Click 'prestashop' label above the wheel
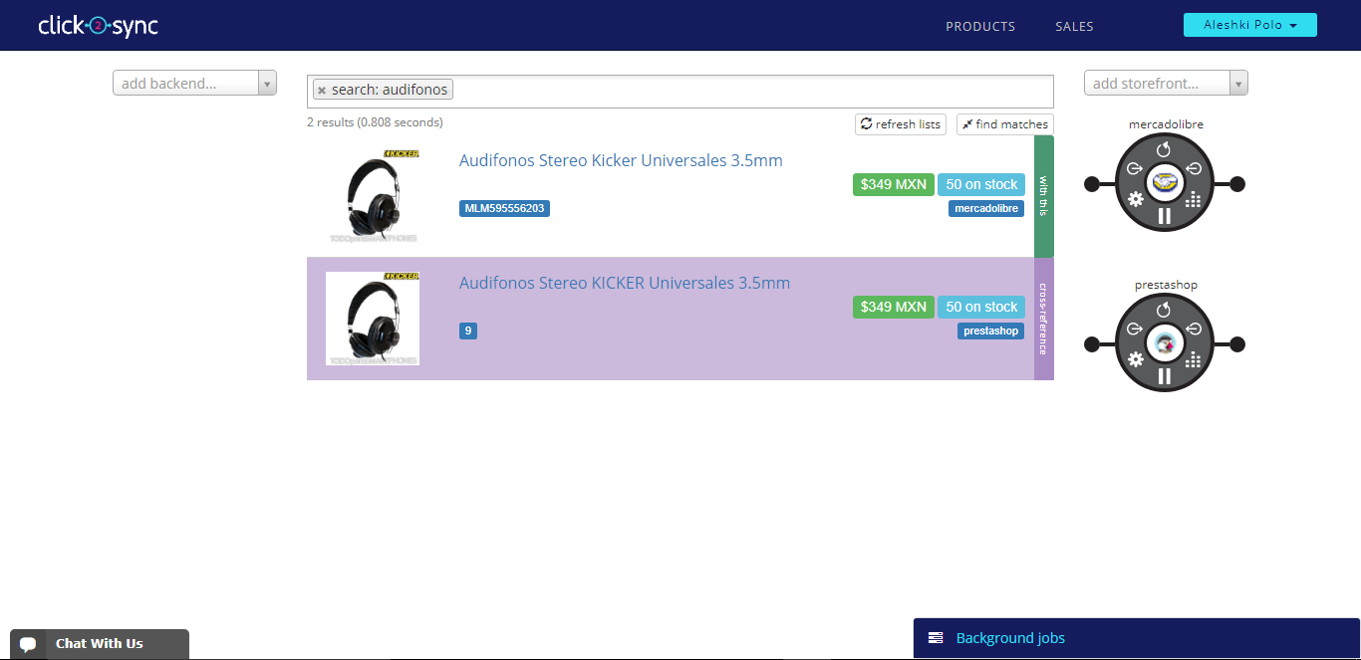This screenshot has height=660, width=1361. click(1165, 285)
